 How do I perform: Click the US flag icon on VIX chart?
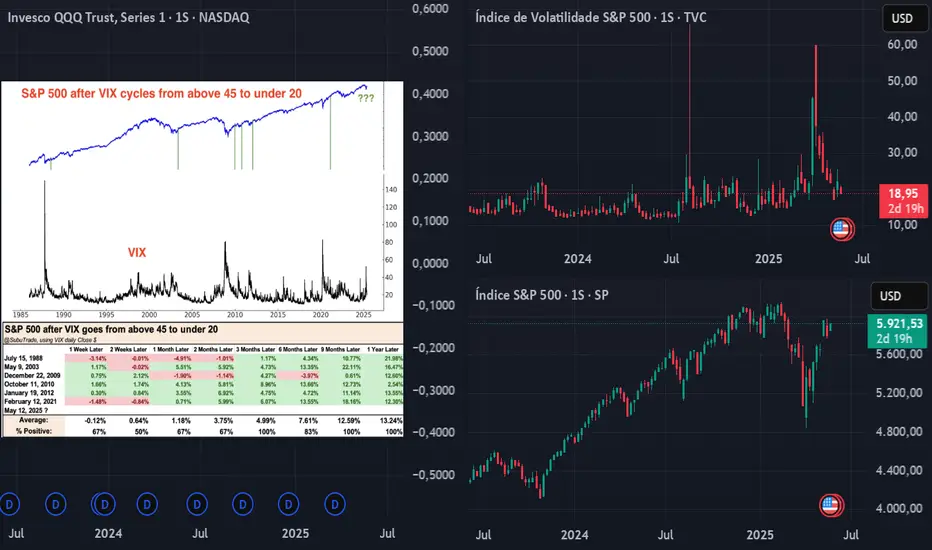tap(843, 230)
